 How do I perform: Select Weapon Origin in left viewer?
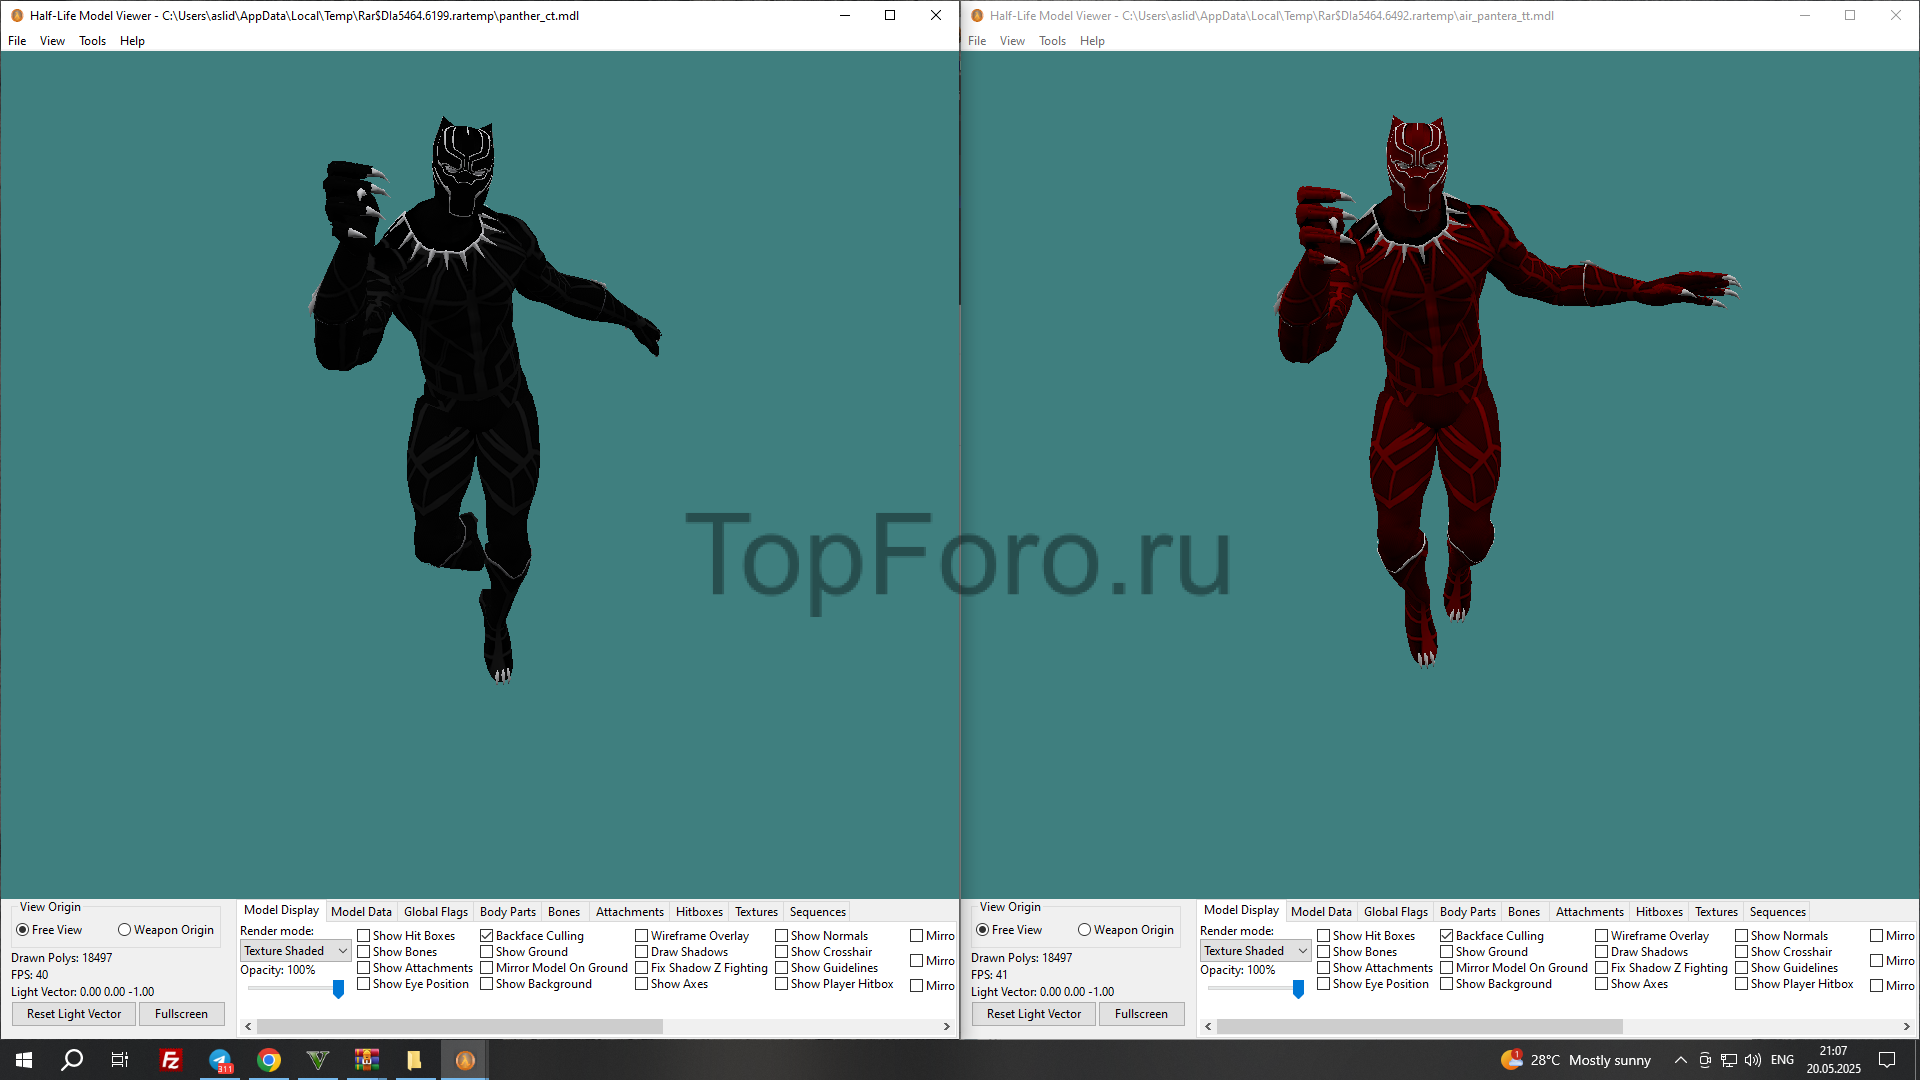(x=125, y=930)
